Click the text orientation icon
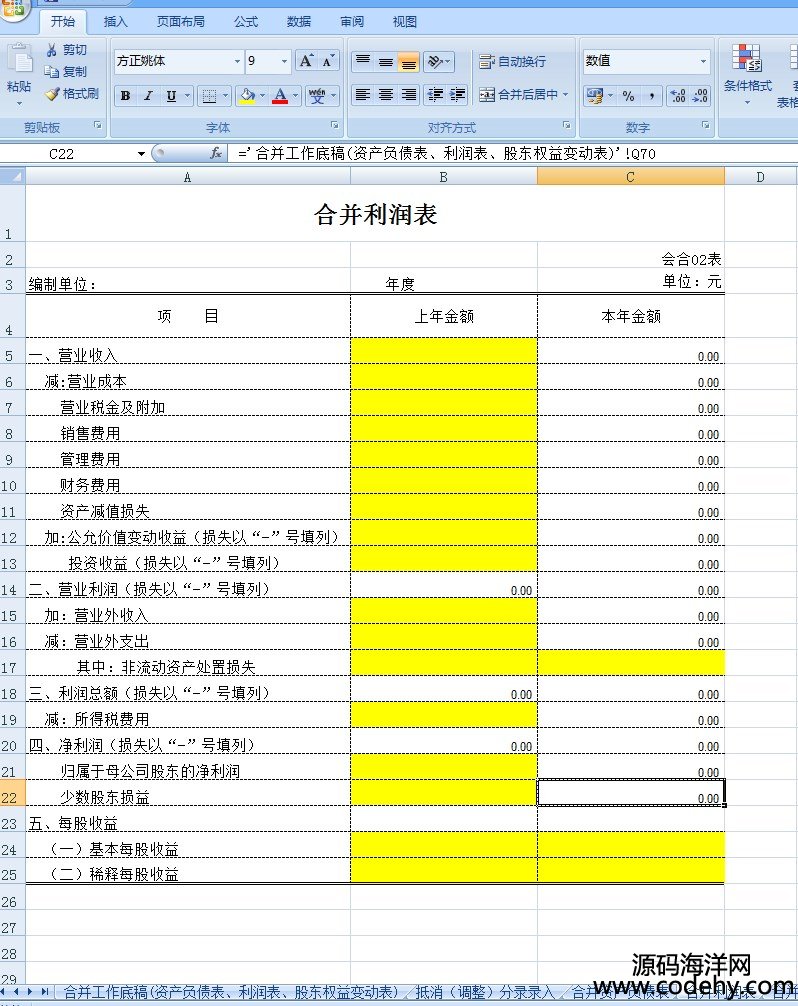Screen dimensions: 798x1006 436,61
